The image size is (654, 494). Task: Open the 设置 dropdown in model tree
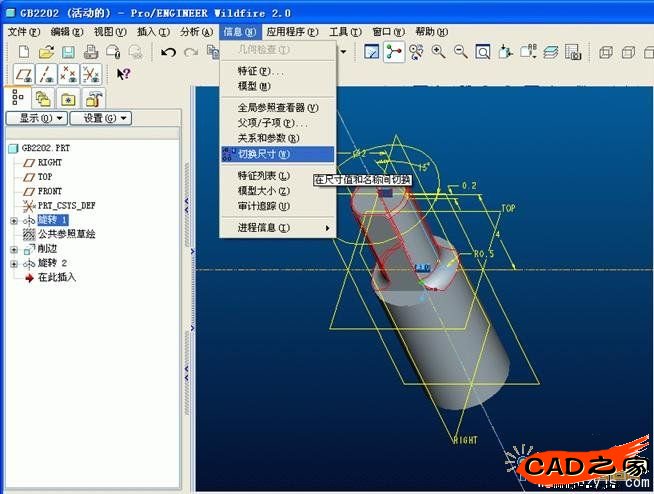pyautogui.click(x=106, y=118)
